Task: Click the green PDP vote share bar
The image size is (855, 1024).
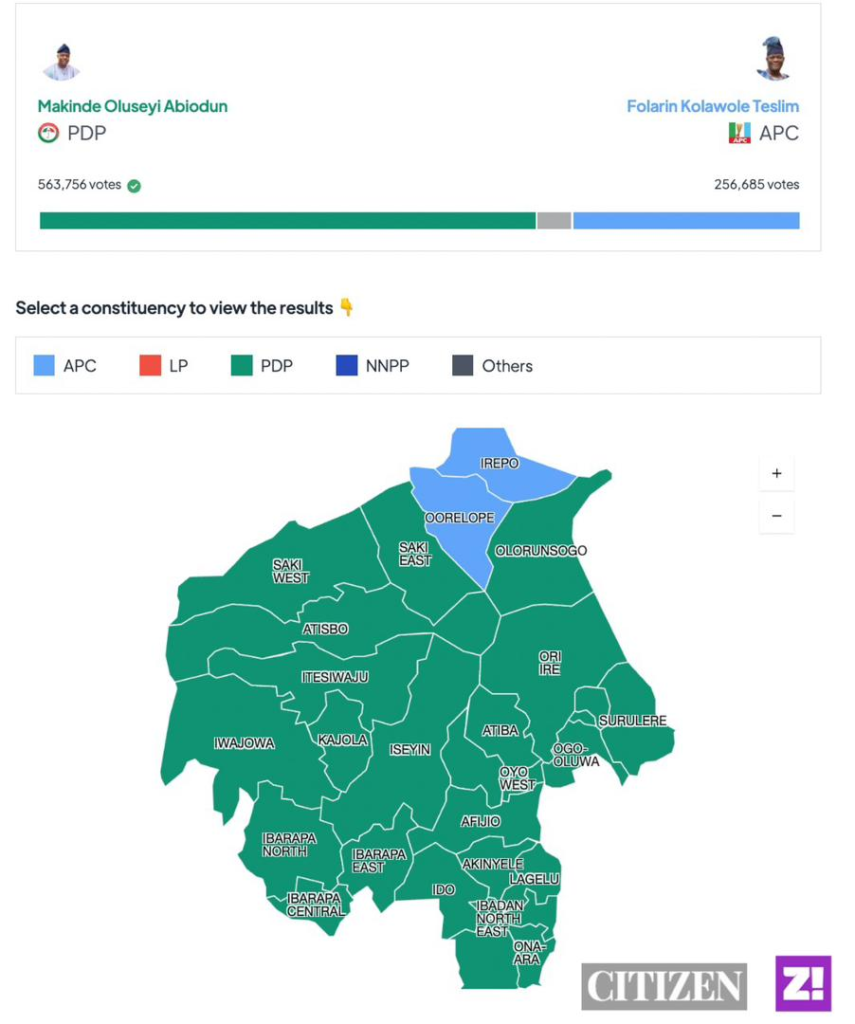Action: tap(288, 221)
